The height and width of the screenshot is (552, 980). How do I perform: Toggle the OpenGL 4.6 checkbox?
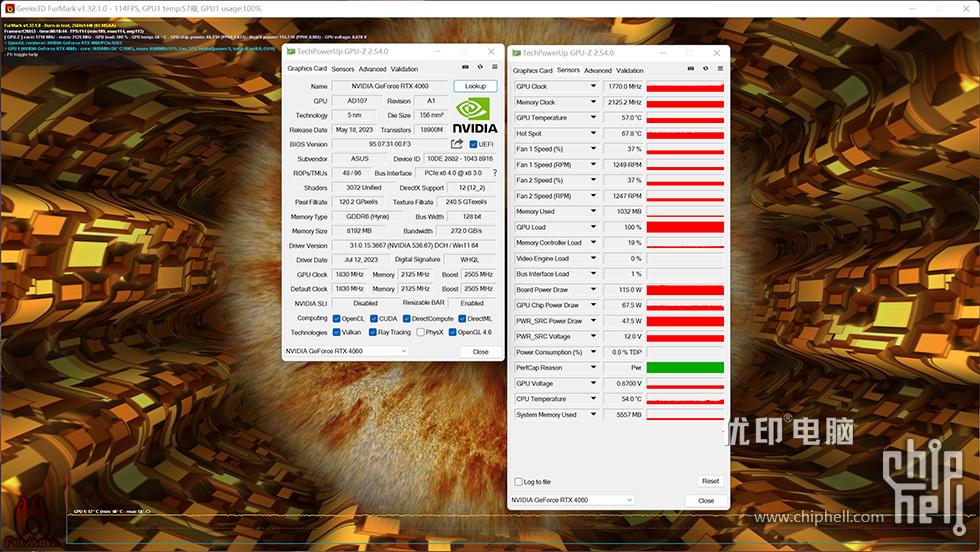coord(452,333)
